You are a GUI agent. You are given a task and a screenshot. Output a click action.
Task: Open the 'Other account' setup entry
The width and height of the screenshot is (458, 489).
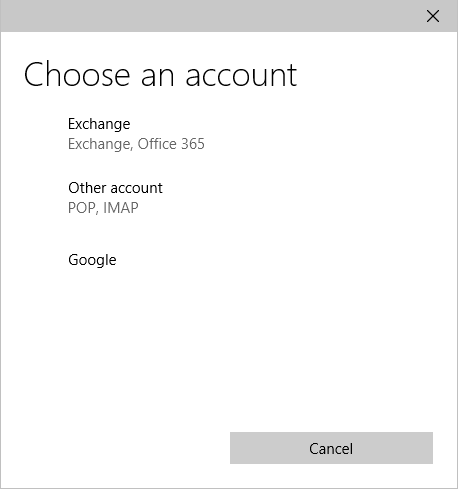[x=229, y=198]
